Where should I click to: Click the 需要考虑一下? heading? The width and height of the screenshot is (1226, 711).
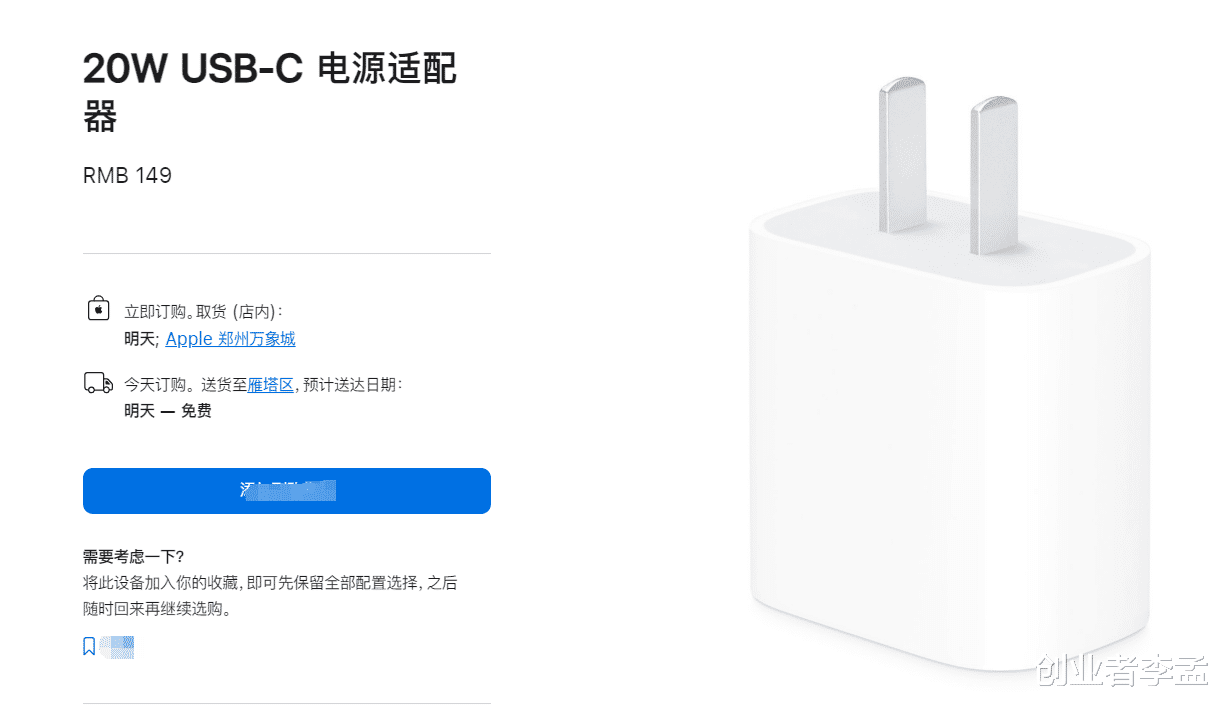(x=133, y=557)
